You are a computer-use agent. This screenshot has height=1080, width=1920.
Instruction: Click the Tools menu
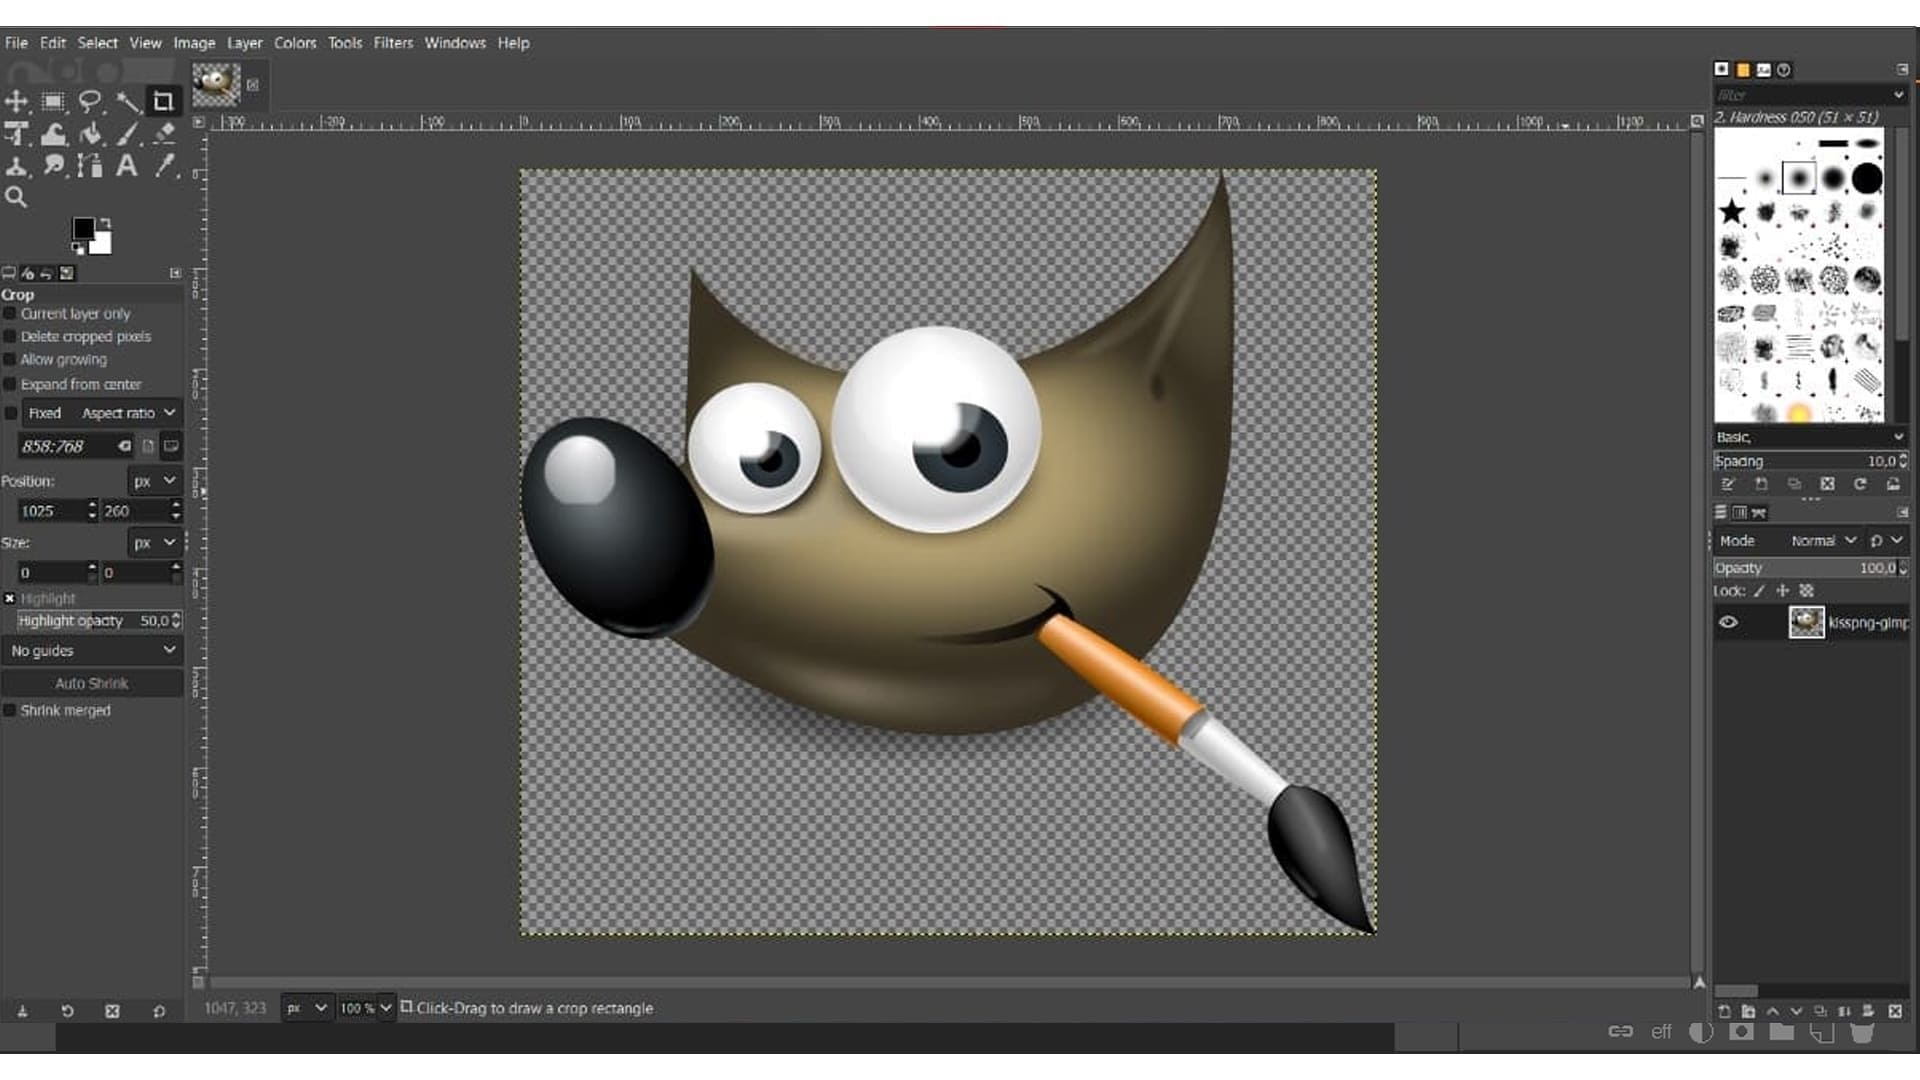coord(345,43)
